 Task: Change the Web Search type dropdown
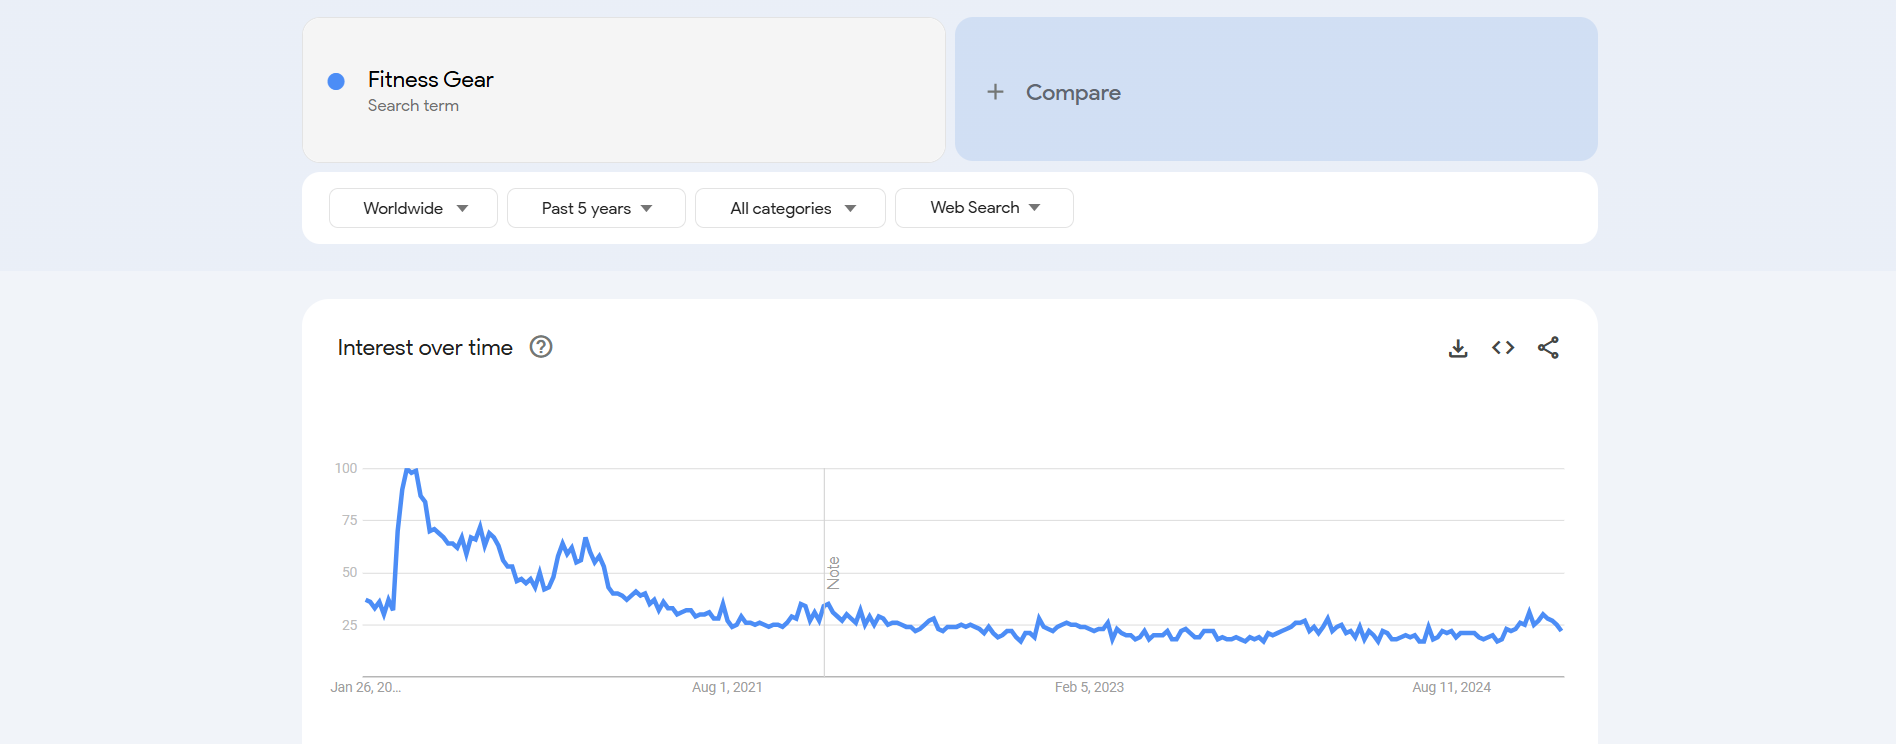(x=984, y=208)
